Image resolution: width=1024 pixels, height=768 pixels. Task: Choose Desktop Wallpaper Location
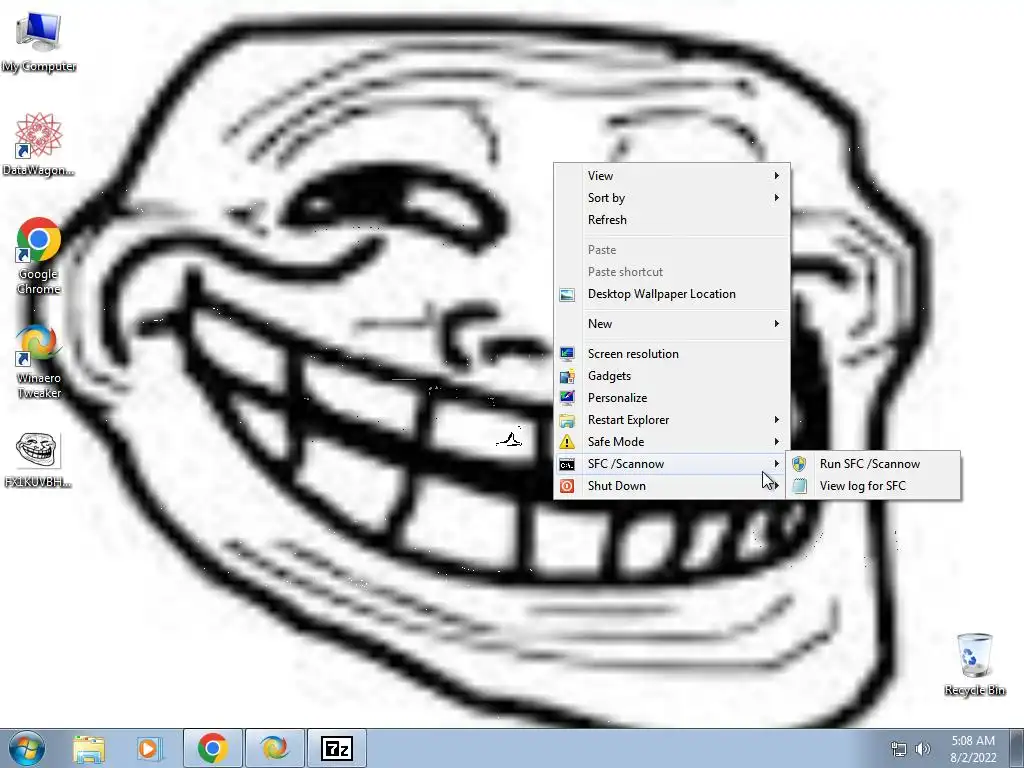pos(672,294)
